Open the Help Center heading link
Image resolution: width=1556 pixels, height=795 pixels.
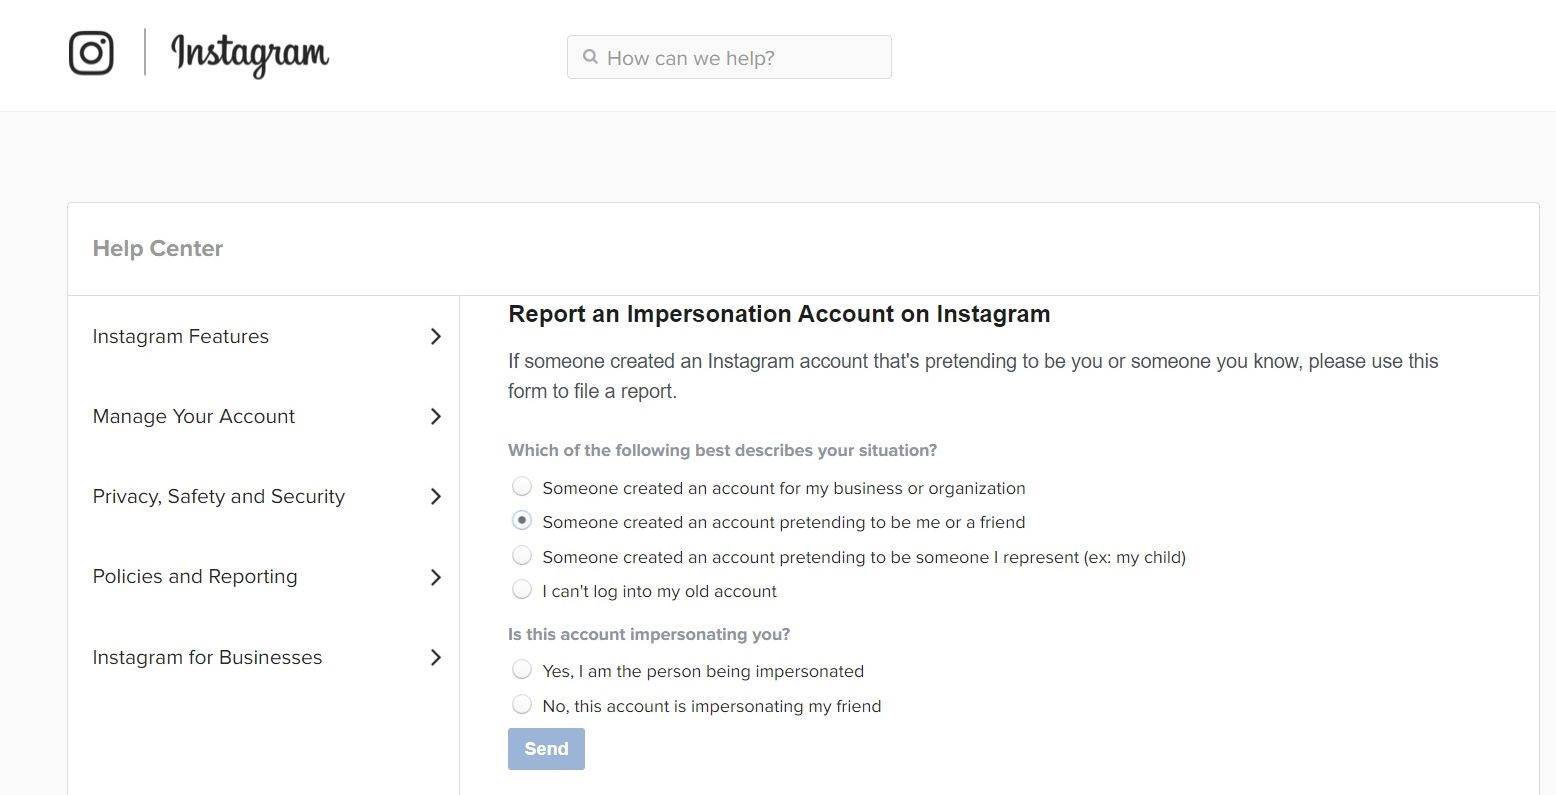[158, 249]
